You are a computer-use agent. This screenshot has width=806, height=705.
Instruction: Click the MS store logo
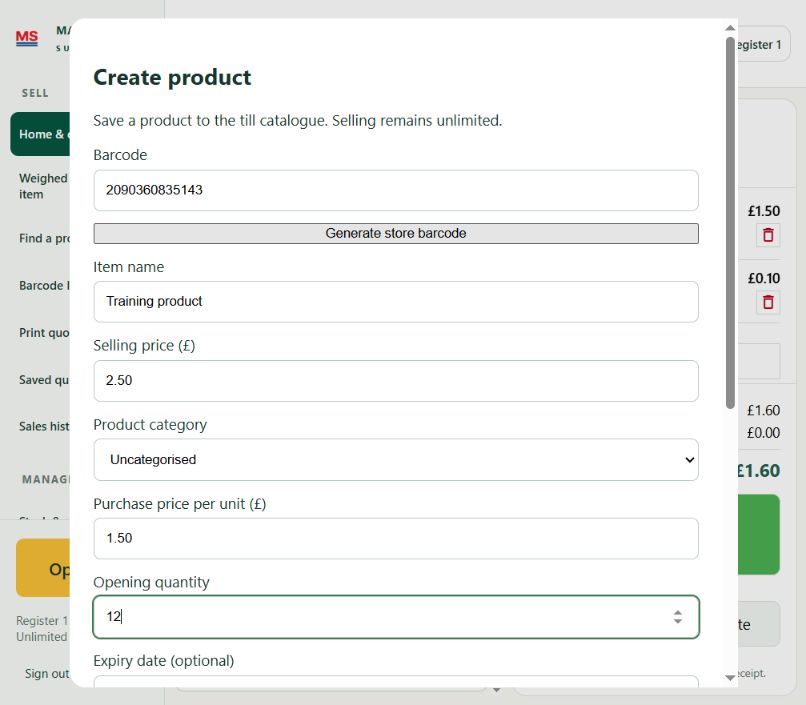27,38
